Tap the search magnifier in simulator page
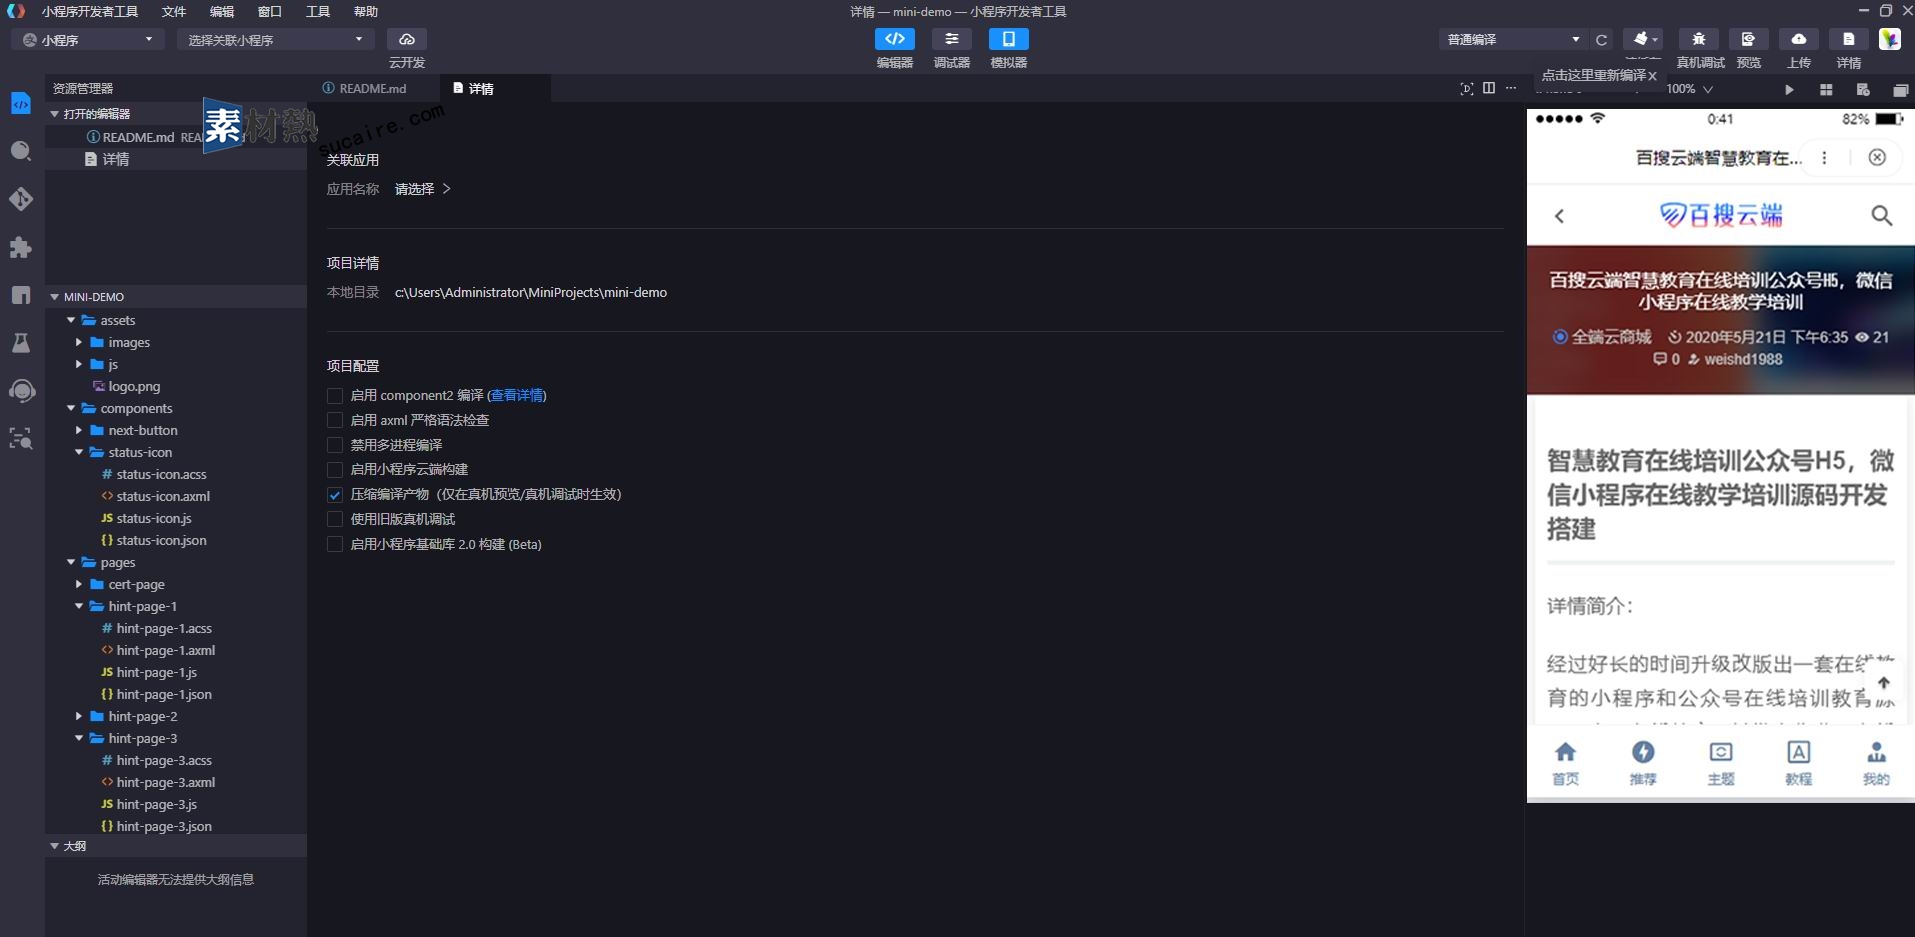Image resolution: width=1915 pixels, height=937 pixels. point(1881,215)
